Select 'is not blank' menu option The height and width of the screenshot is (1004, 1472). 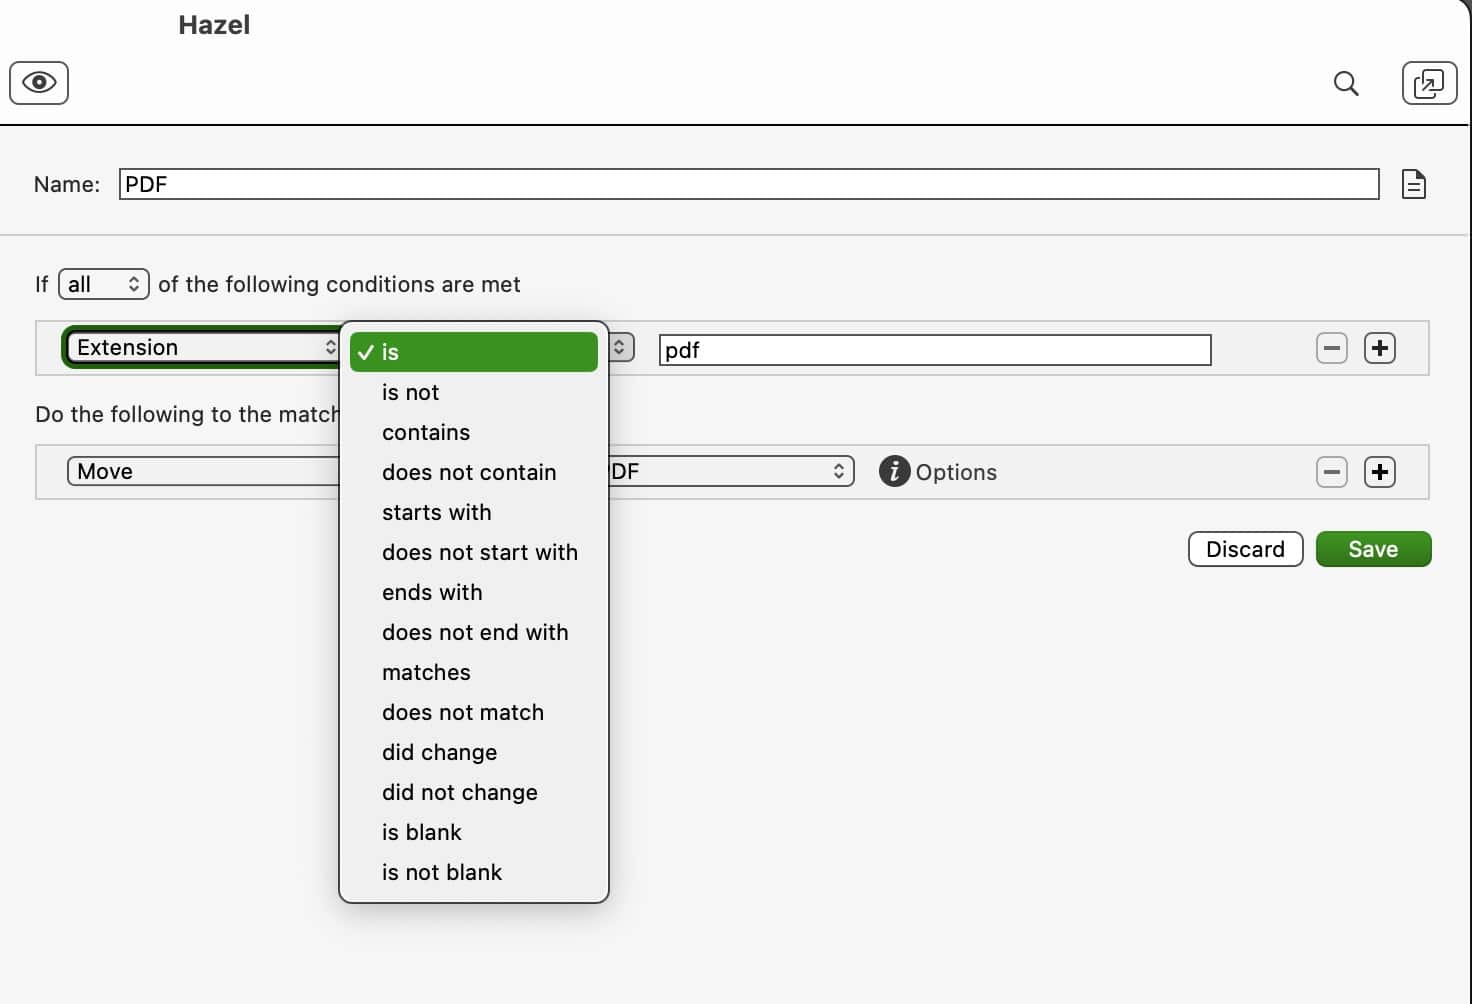pos(442,872)
